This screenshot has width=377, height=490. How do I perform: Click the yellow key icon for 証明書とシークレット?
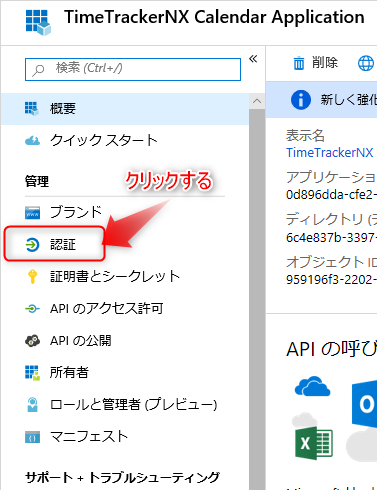point(32,277)
